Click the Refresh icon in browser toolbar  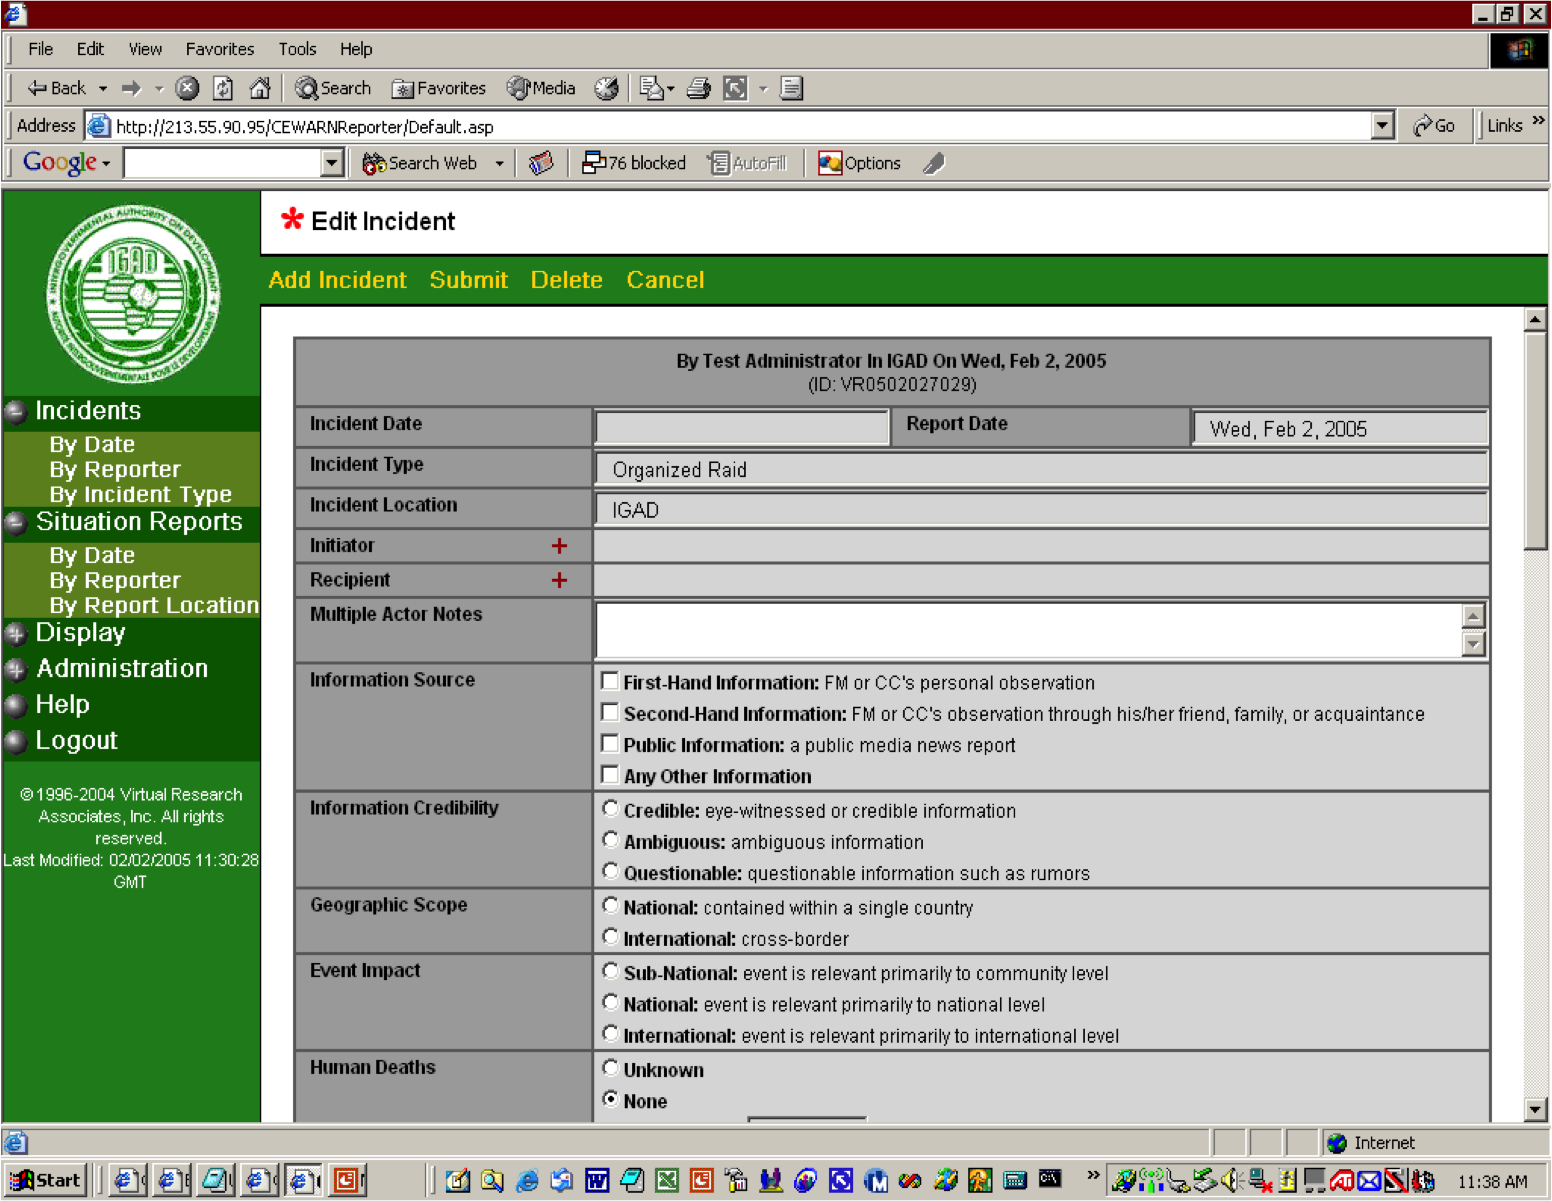(223, 88)
